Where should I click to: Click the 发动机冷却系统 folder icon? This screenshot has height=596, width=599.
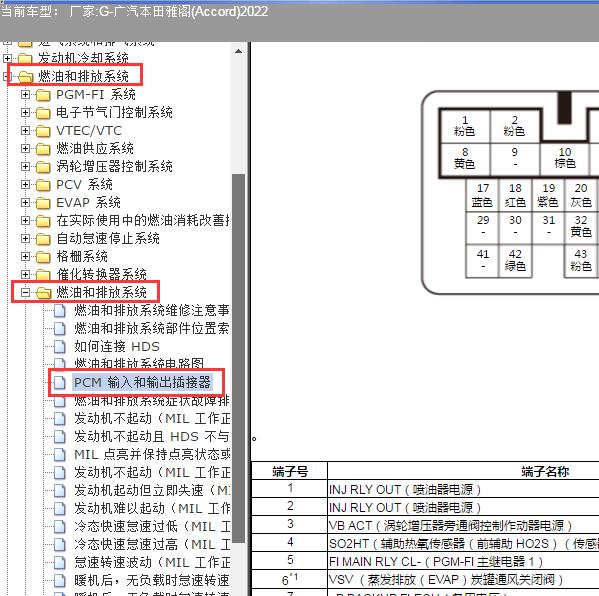coord(25,58)
